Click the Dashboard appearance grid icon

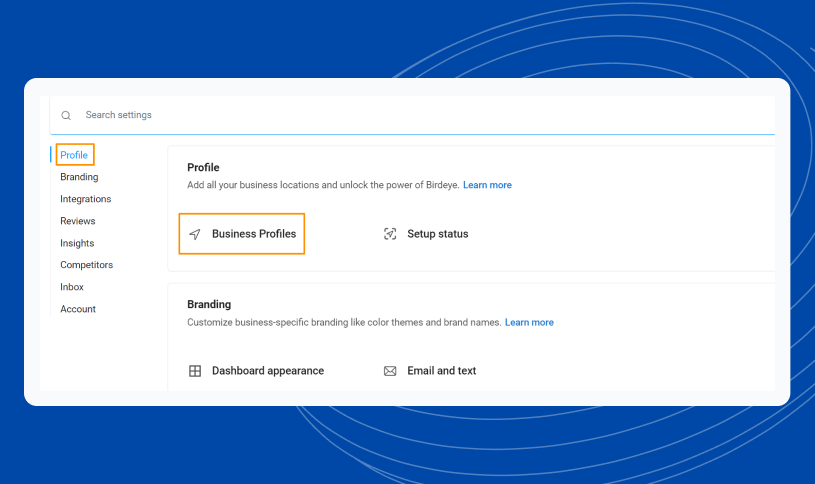tap(195, 371)
